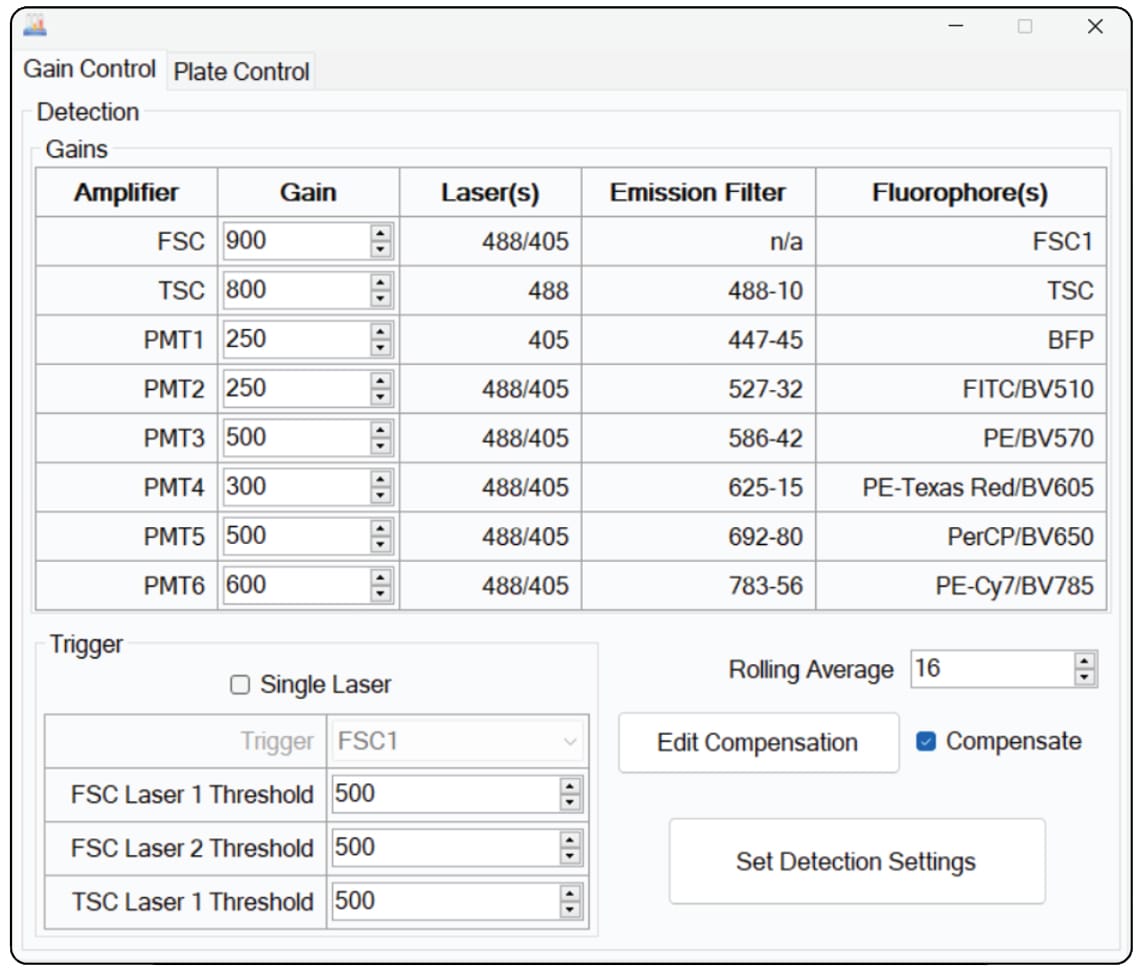Open the Edit Compensation dialog
Screen dimensions: 1145x973
coord(758,741)
